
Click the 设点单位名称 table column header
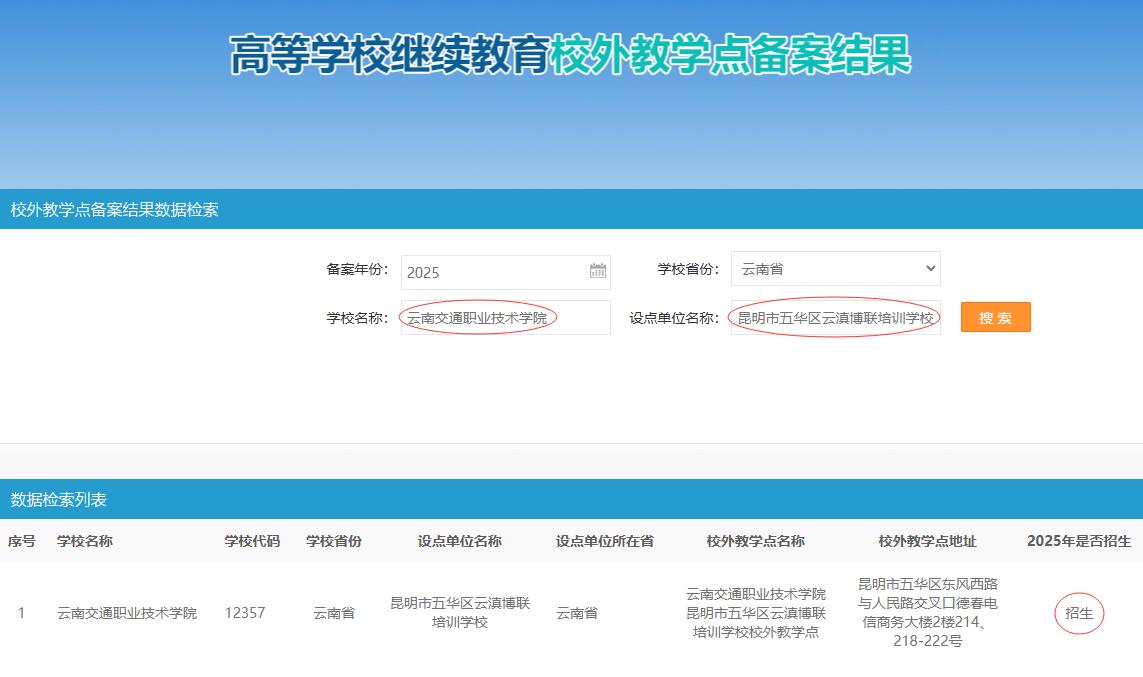pos(460,541)
